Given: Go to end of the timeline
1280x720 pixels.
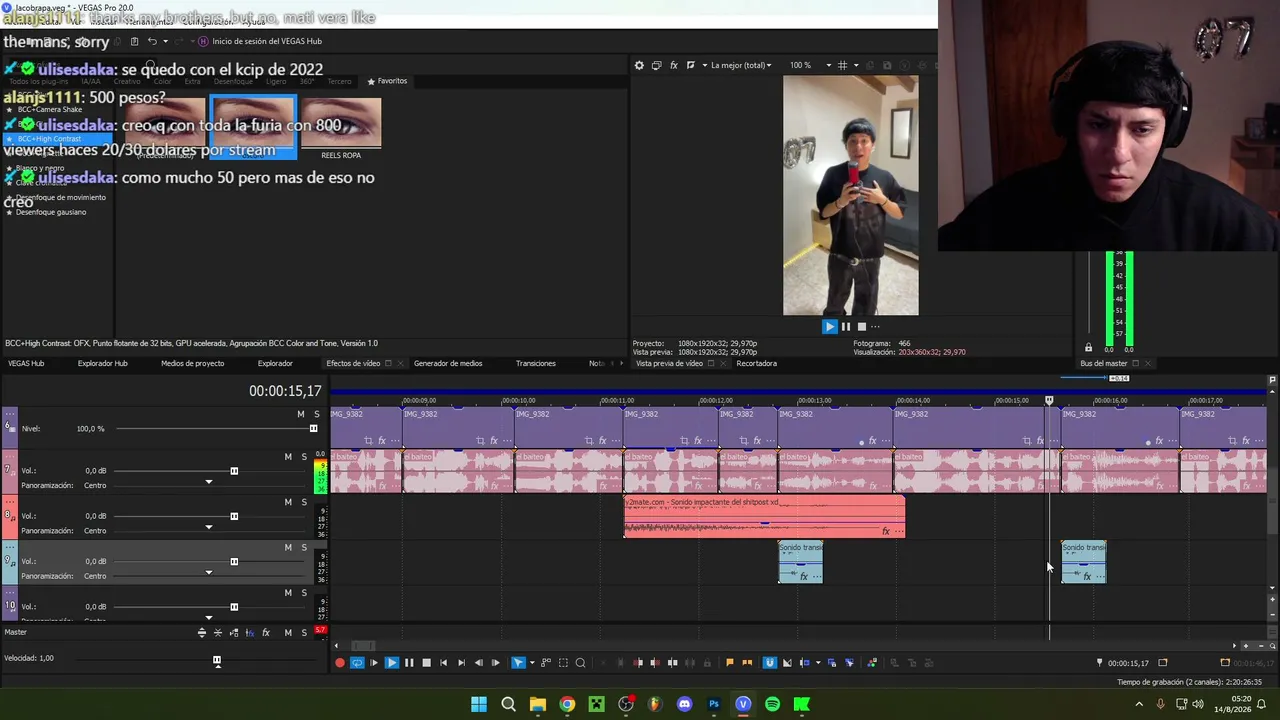Looking at the screenshot, I should (x=461, y=662).
